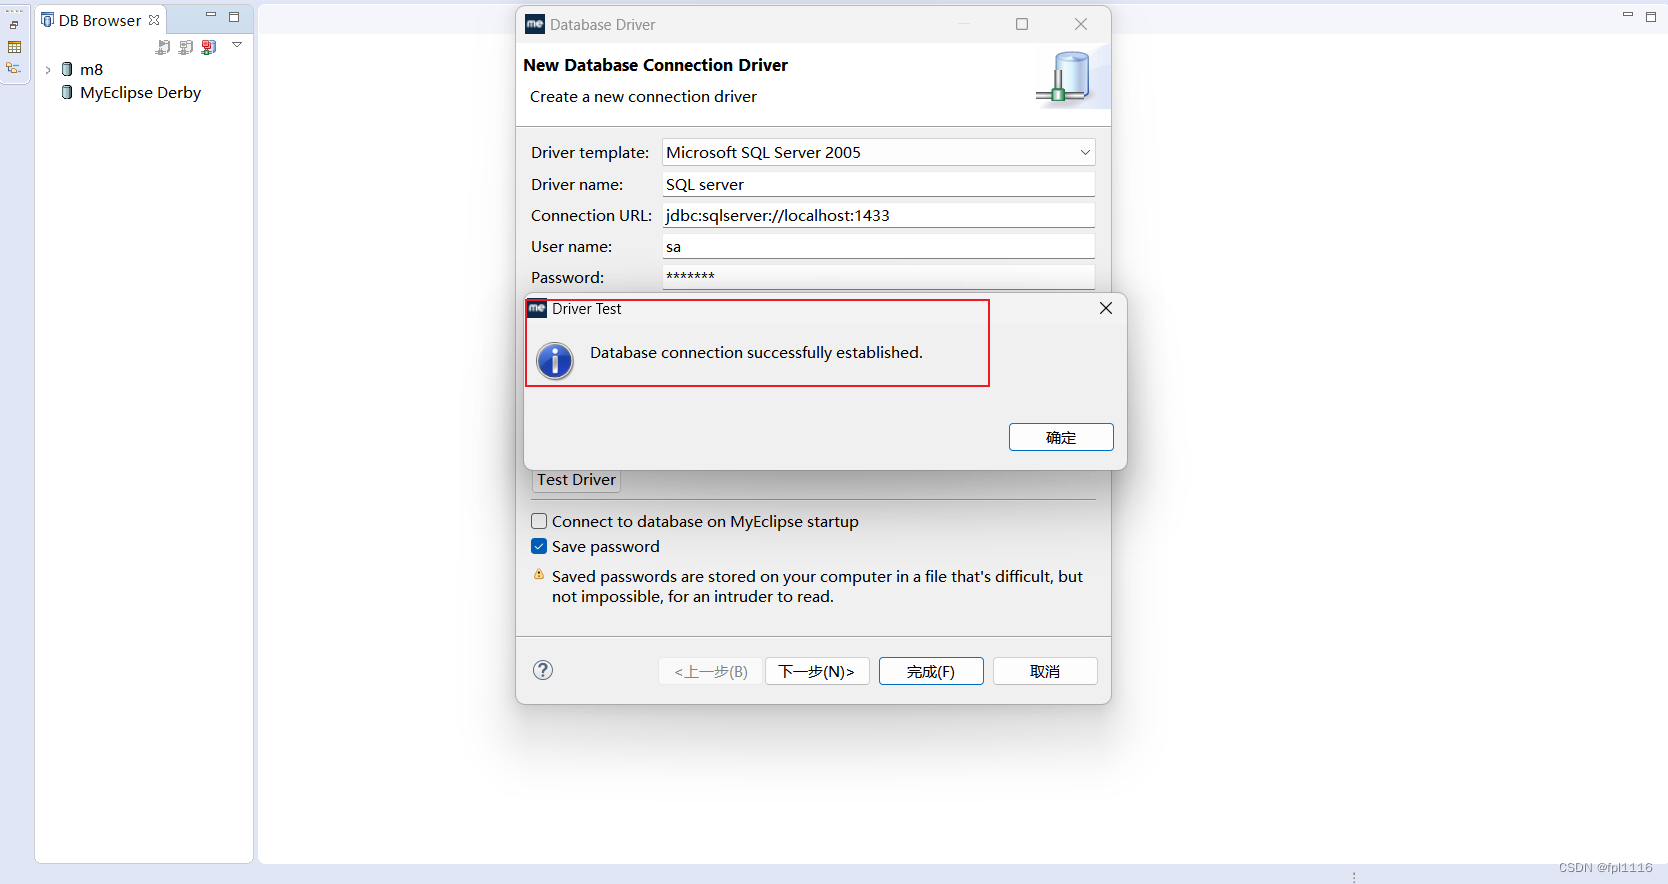Open the DB Browser view menu arrow
This screenshot has width=1668, height=884.
tap(237, 45)
